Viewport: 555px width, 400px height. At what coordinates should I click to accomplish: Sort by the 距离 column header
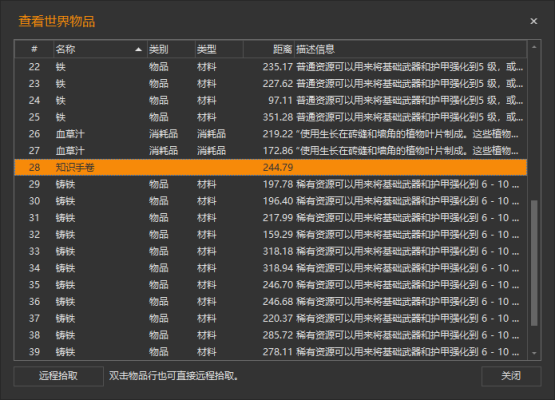click(269, 49)
